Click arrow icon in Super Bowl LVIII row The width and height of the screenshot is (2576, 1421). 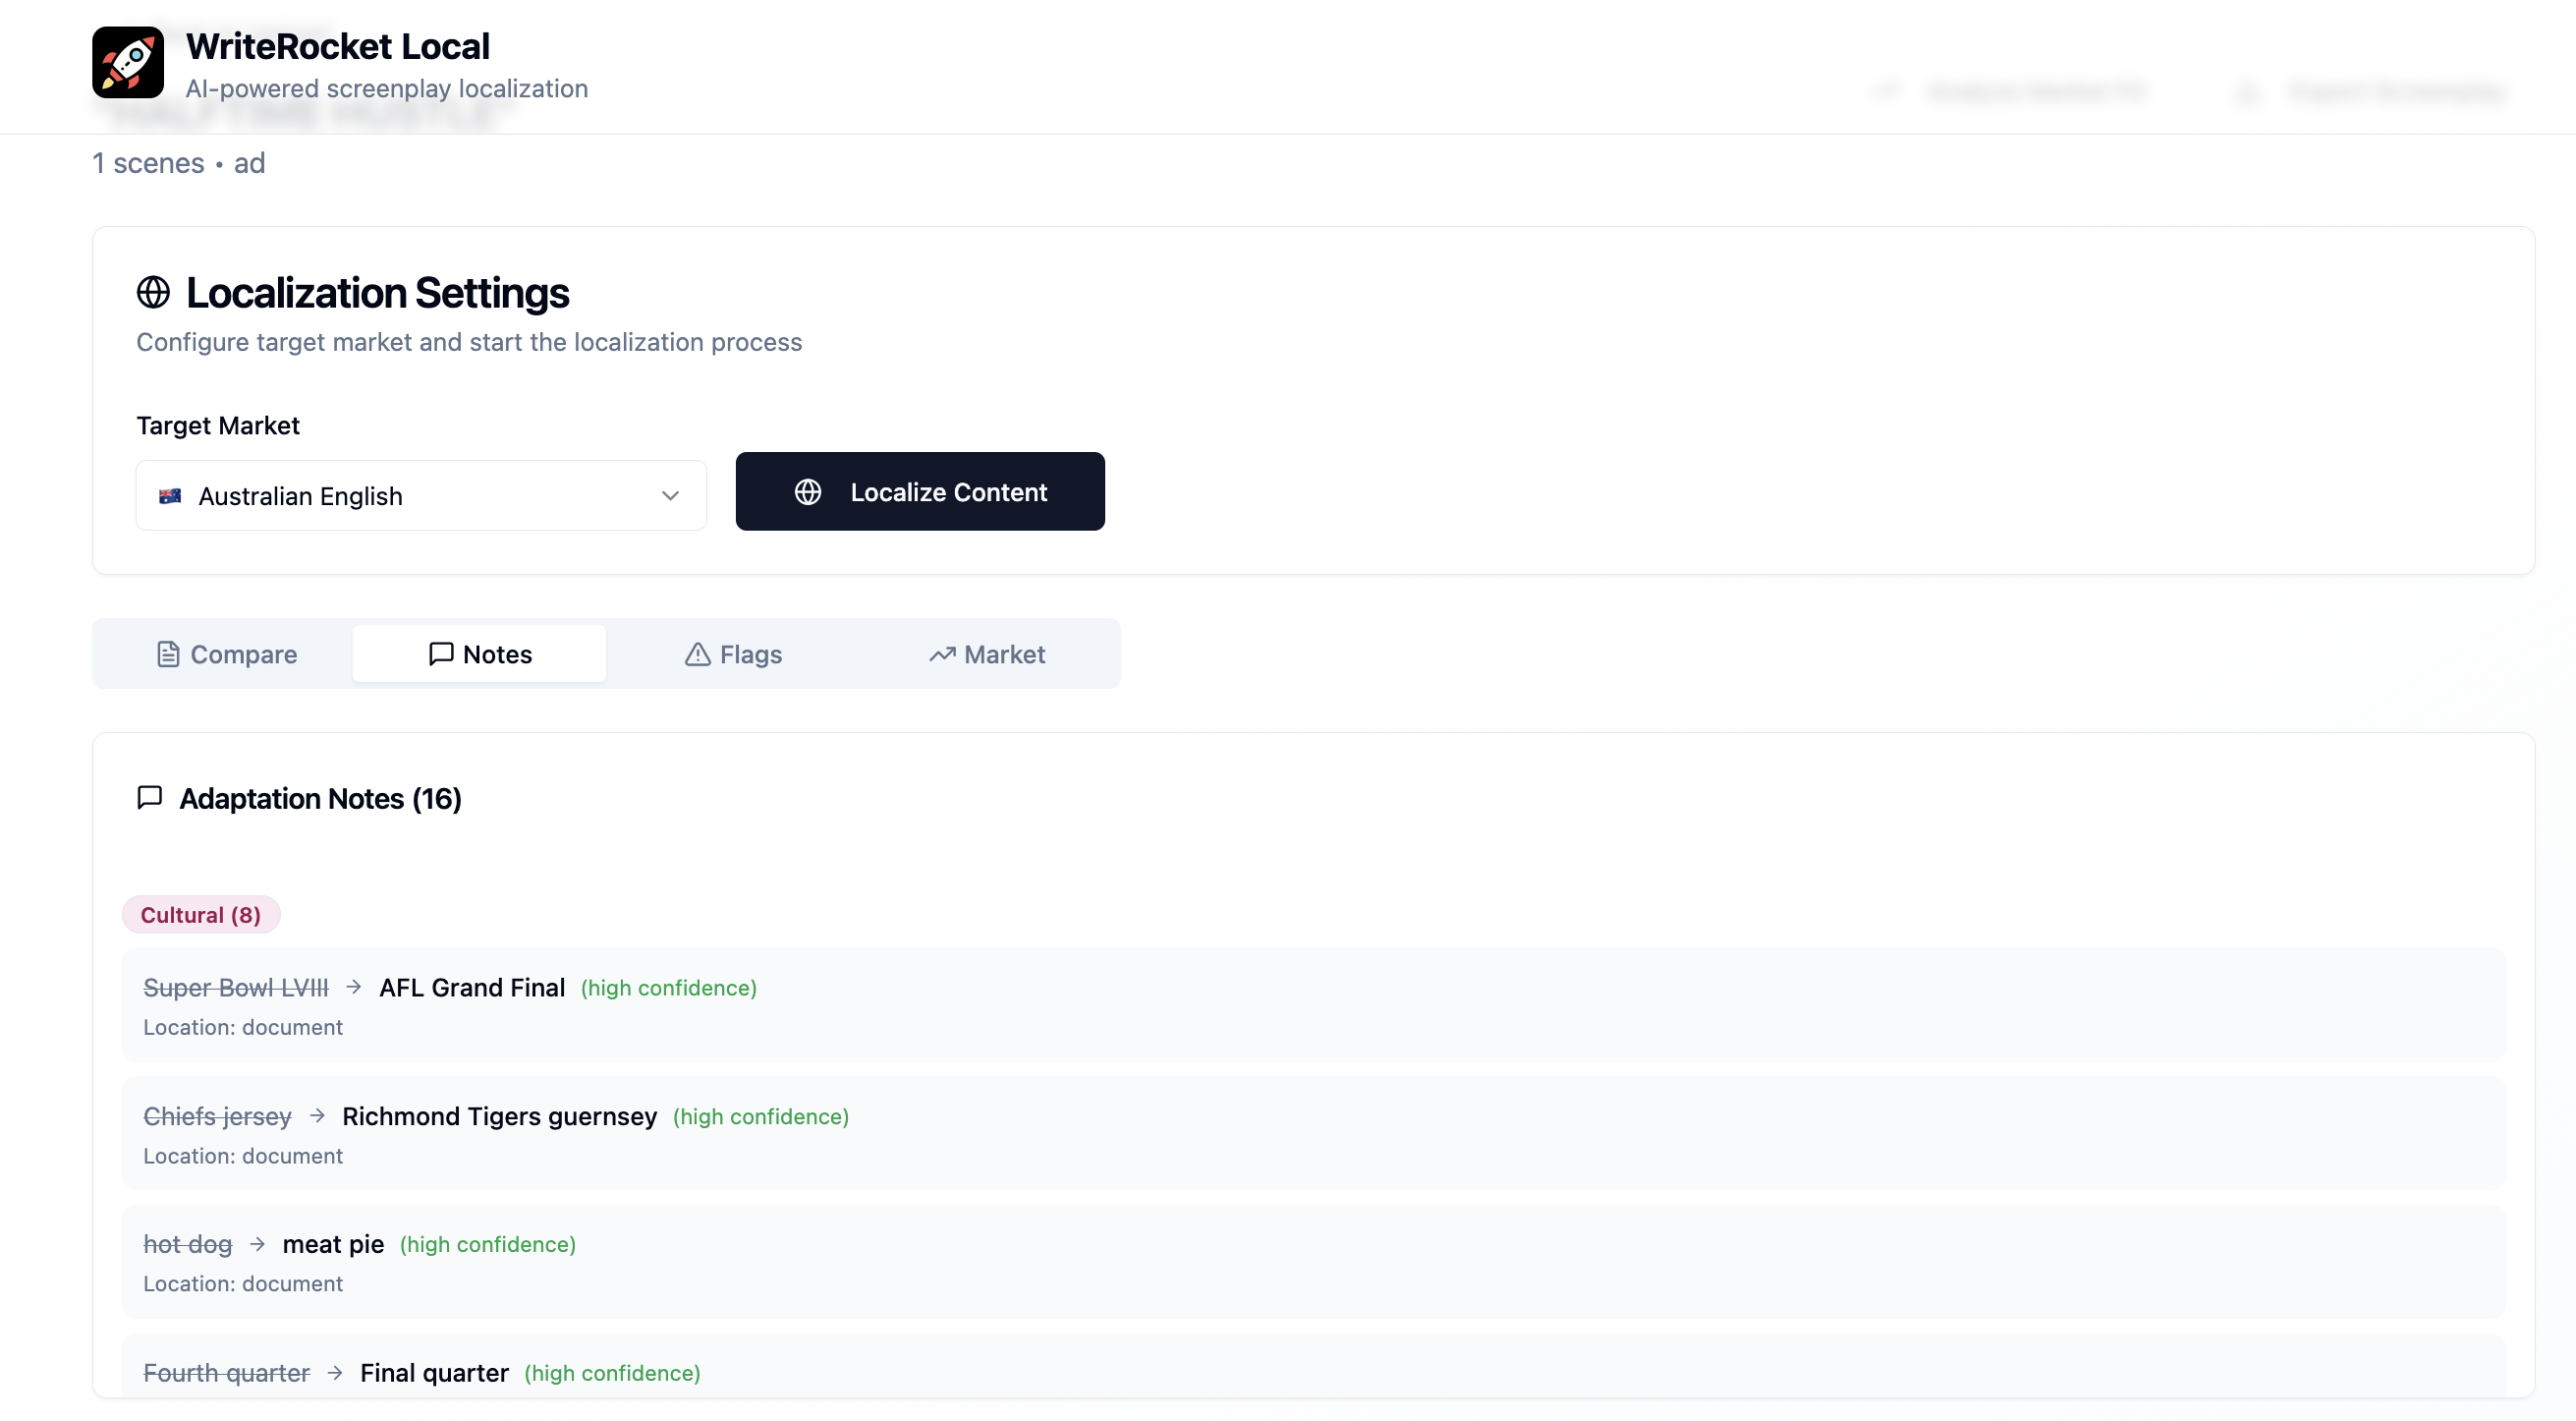pos(353,987)
